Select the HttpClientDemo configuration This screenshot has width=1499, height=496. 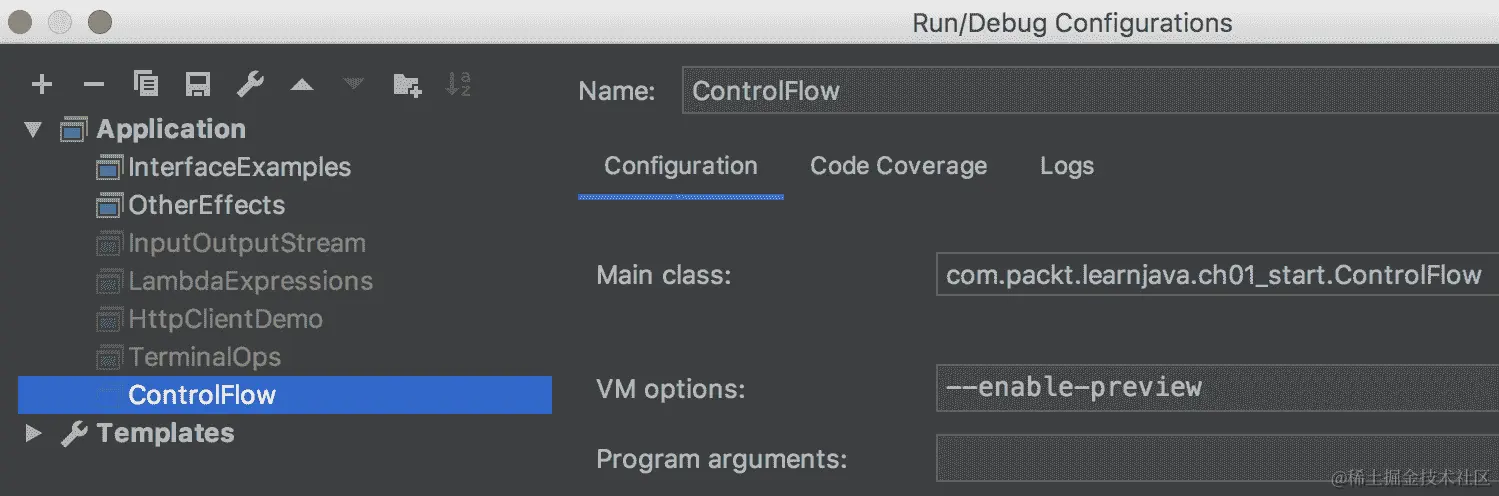tap(225, 319)
